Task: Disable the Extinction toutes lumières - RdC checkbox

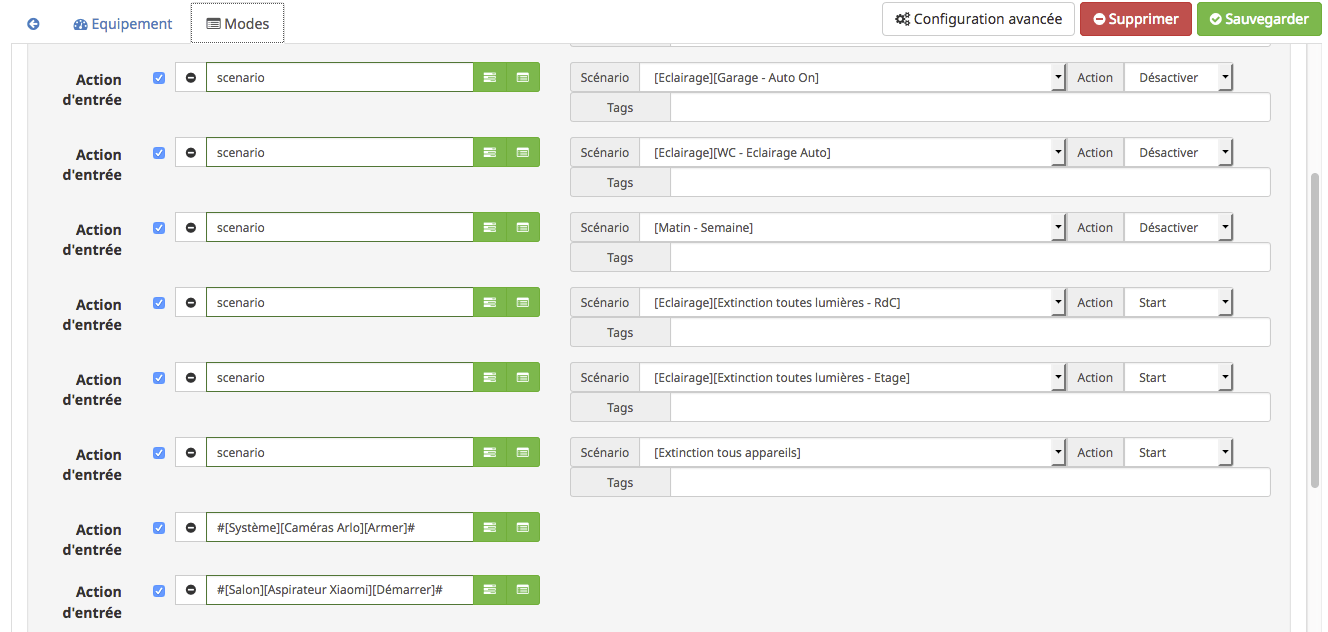Action: (159, 302)
